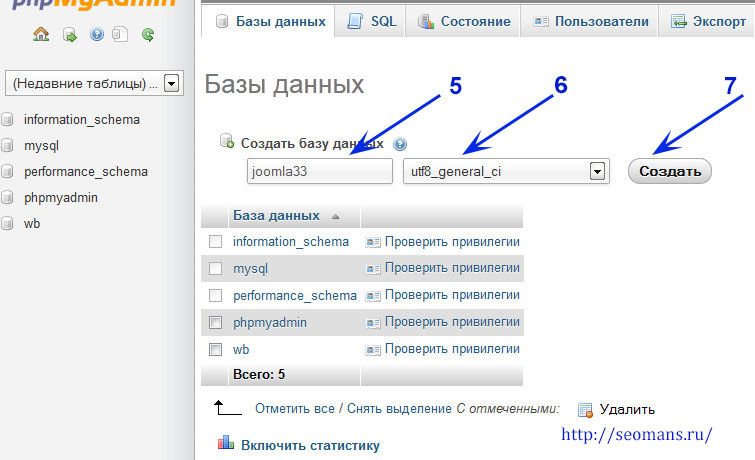755x460 pixels.
Task: Click the log out icon in sidebar
Action: point(70,35)
